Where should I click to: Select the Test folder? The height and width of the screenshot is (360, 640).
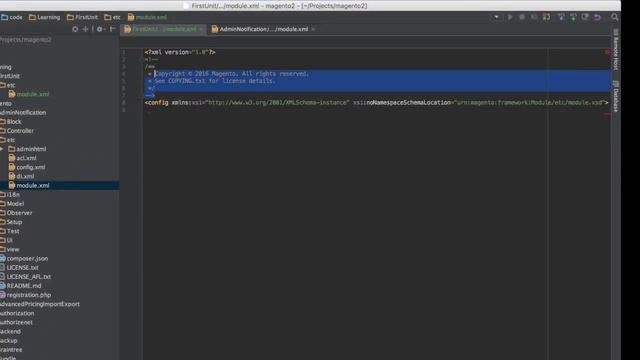coord(10,231)
